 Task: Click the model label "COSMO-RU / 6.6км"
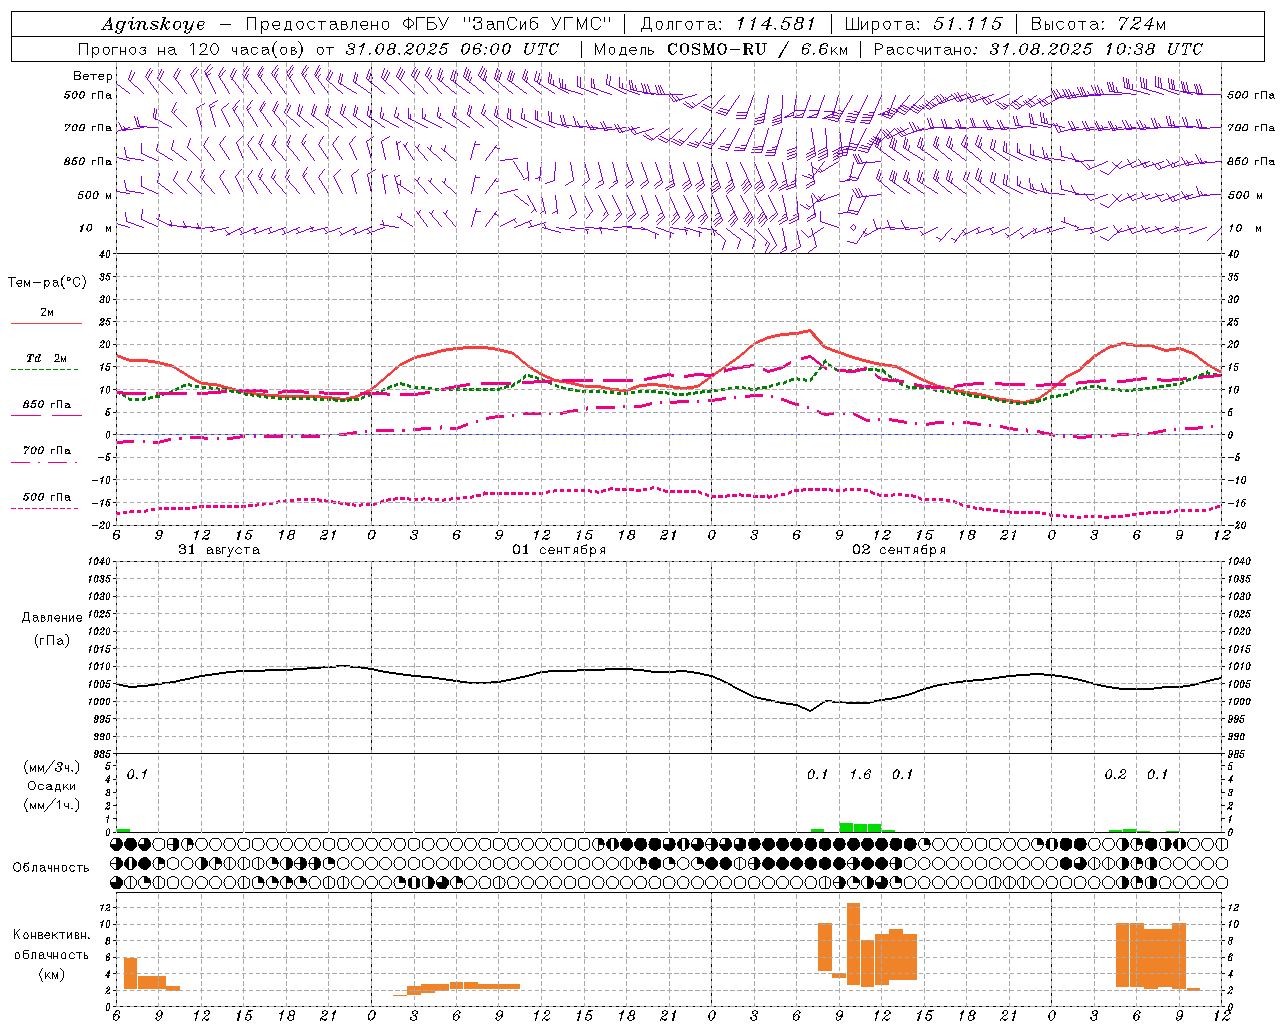(x=758, y=49)
